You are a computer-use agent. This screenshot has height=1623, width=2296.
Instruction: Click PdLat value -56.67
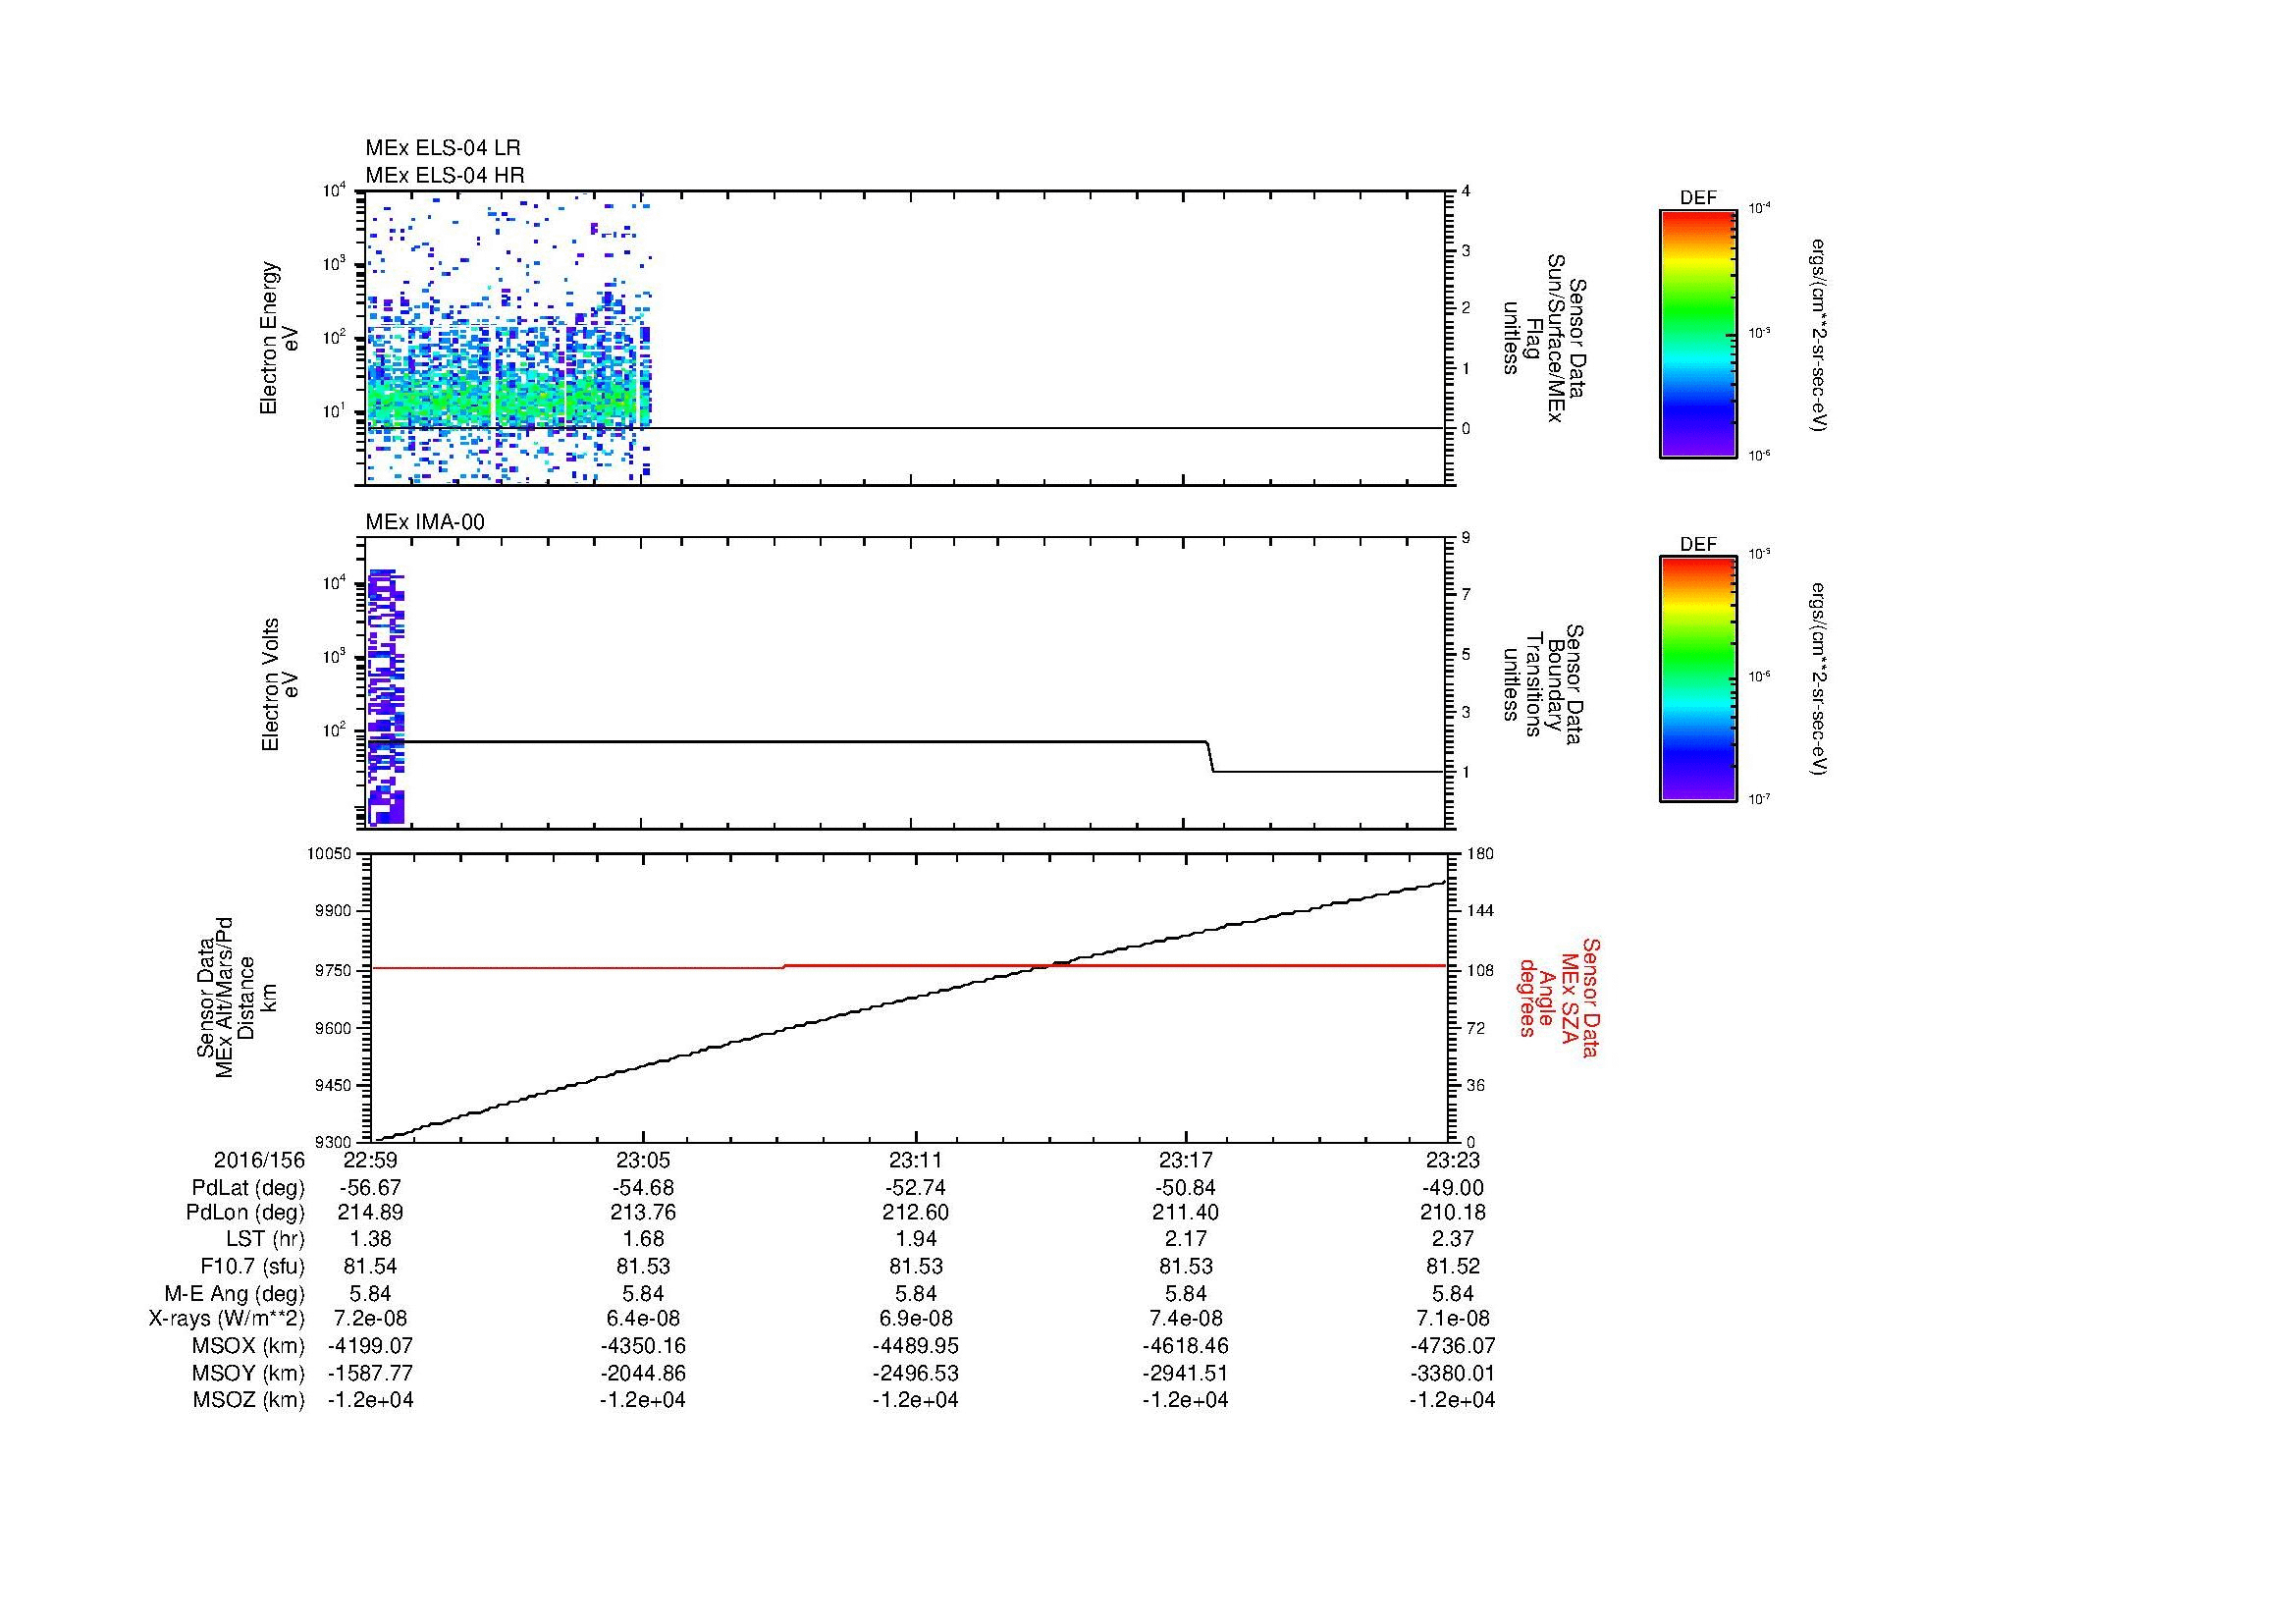[370, 1188]
